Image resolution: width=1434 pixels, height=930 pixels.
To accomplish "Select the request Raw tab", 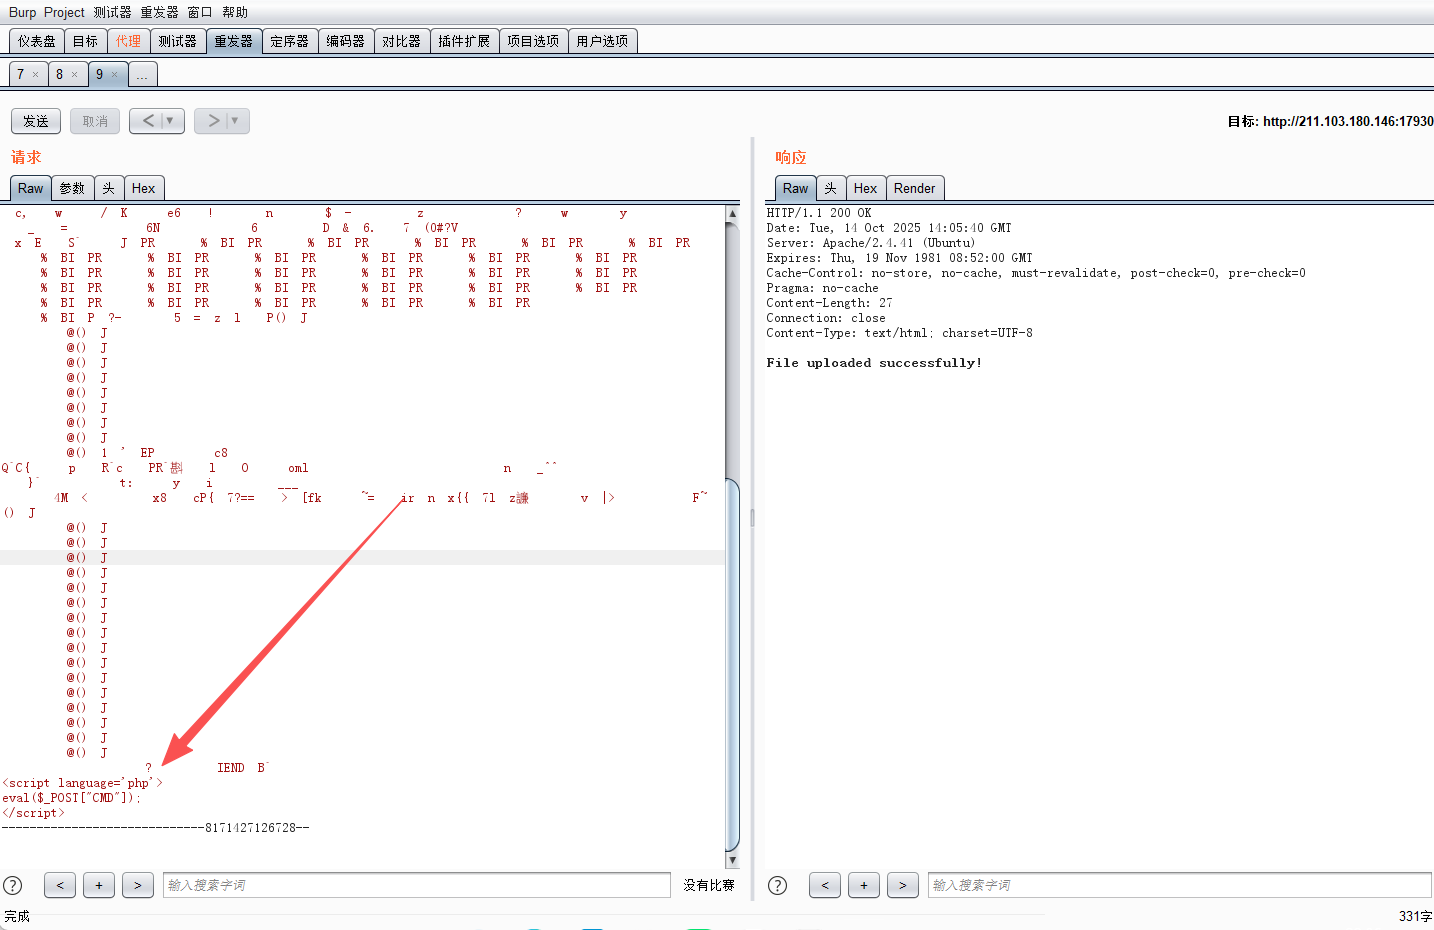I will (x=31, y=188).
